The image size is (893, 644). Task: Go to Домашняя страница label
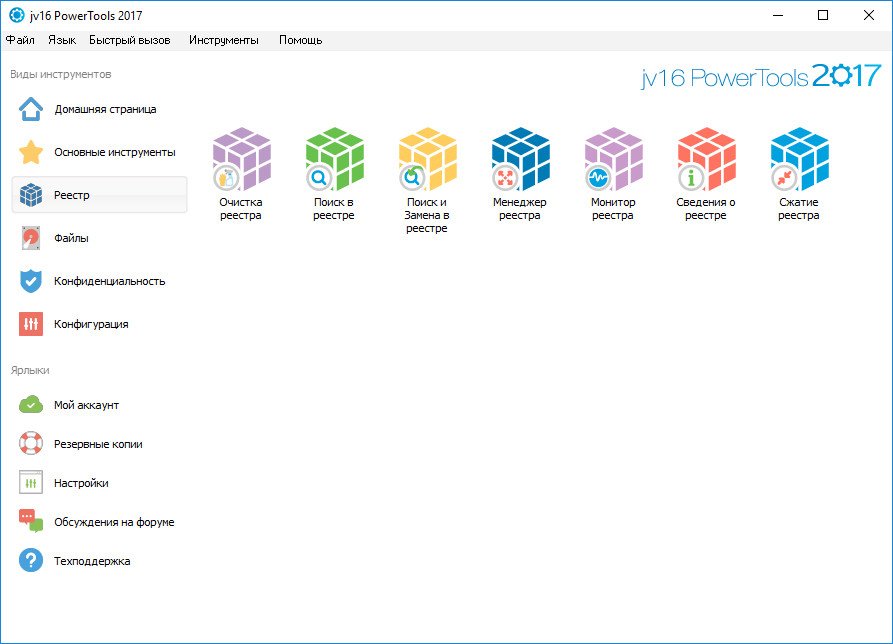click(105, 109)
